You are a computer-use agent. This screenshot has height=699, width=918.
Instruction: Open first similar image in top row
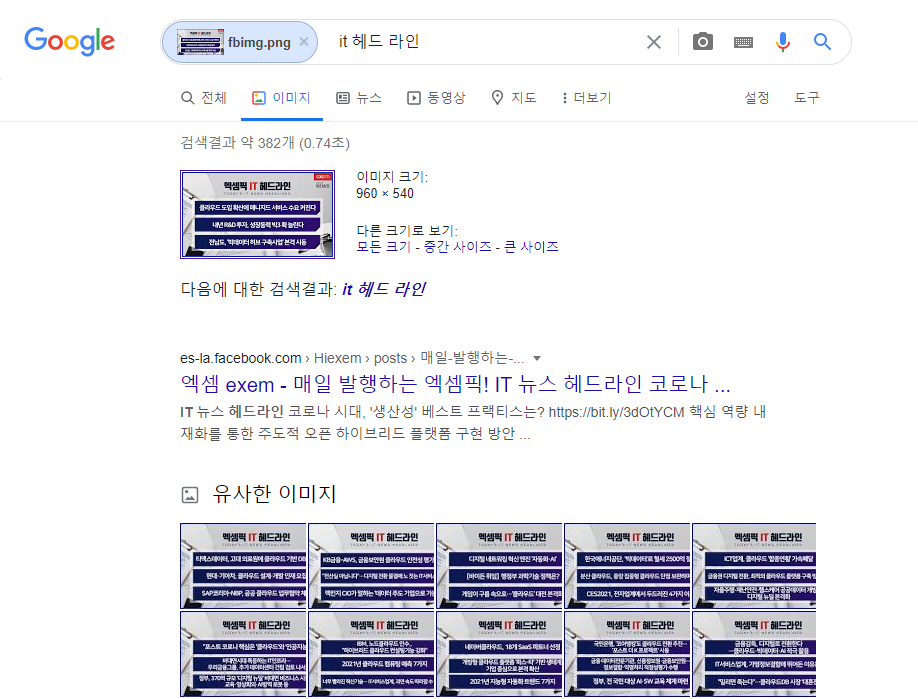[243, 566]
